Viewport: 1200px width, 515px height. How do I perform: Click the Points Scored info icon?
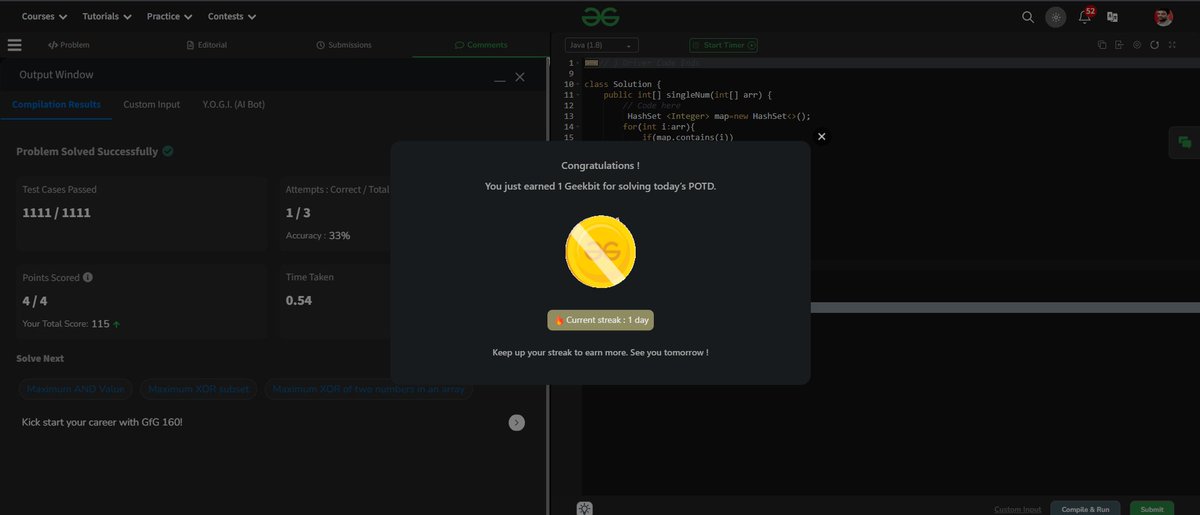pos(88,277)
